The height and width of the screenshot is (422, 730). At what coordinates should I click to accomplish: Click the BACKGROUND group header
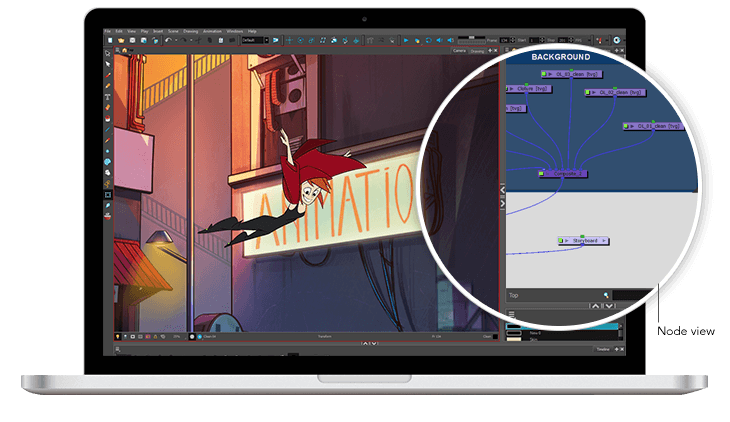tap(561, 57)
